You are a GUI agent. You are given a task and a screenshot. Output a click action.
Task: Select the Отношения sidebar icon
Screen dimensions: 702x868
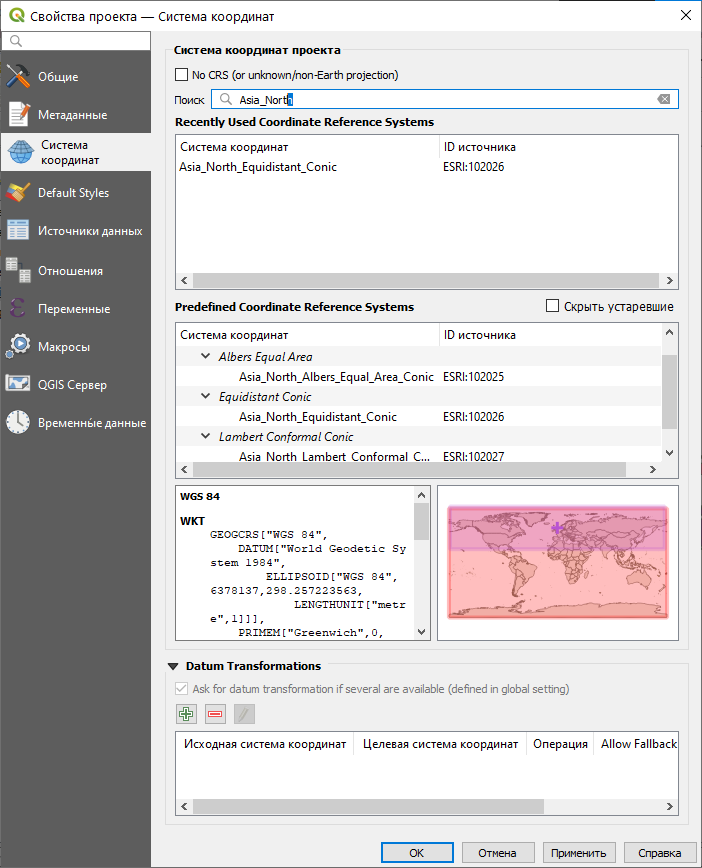pos(18,270)
